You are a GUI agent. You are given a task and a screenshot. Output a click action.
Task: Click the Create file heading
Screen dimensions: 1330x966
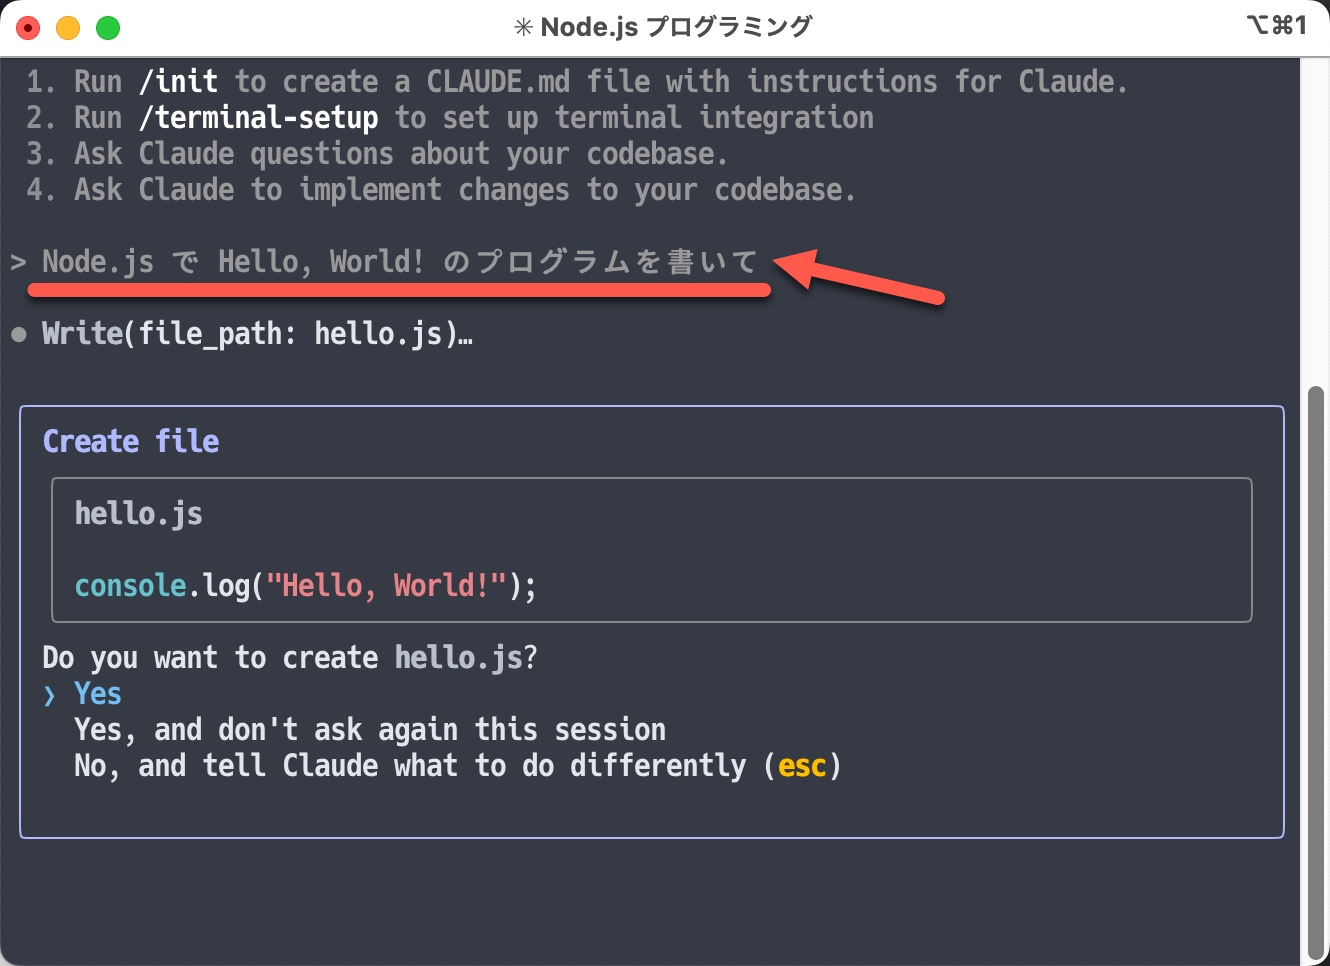130,440
